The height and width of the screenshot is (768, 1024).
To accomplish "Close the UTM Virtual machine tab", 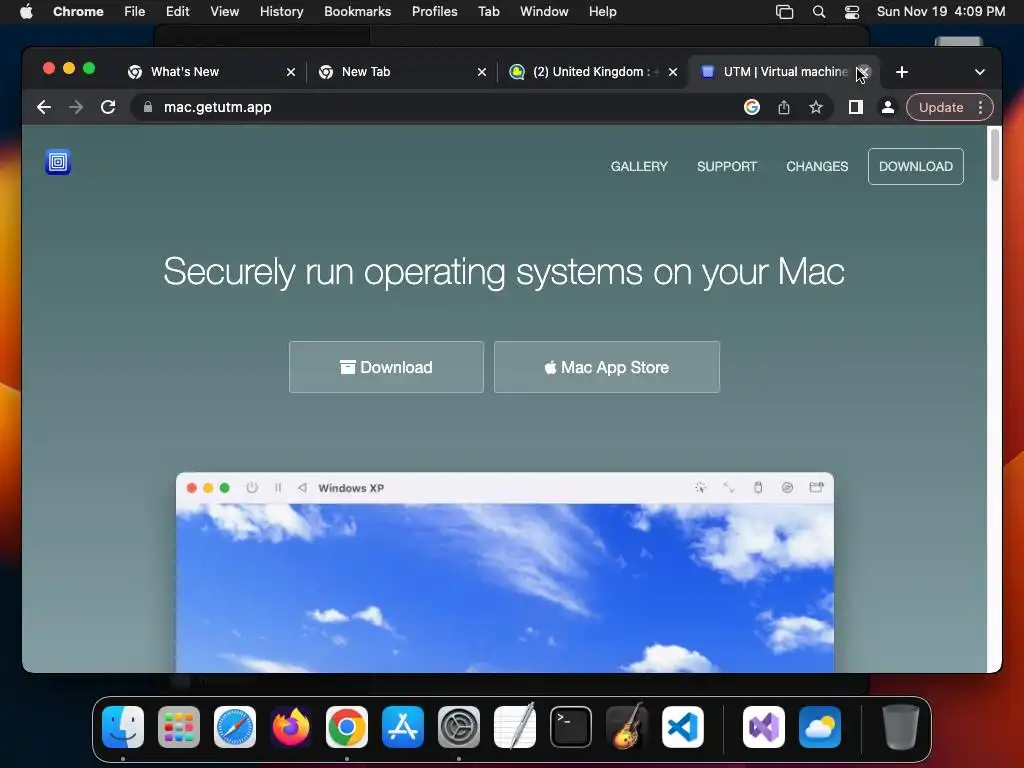I will point(863,72).
